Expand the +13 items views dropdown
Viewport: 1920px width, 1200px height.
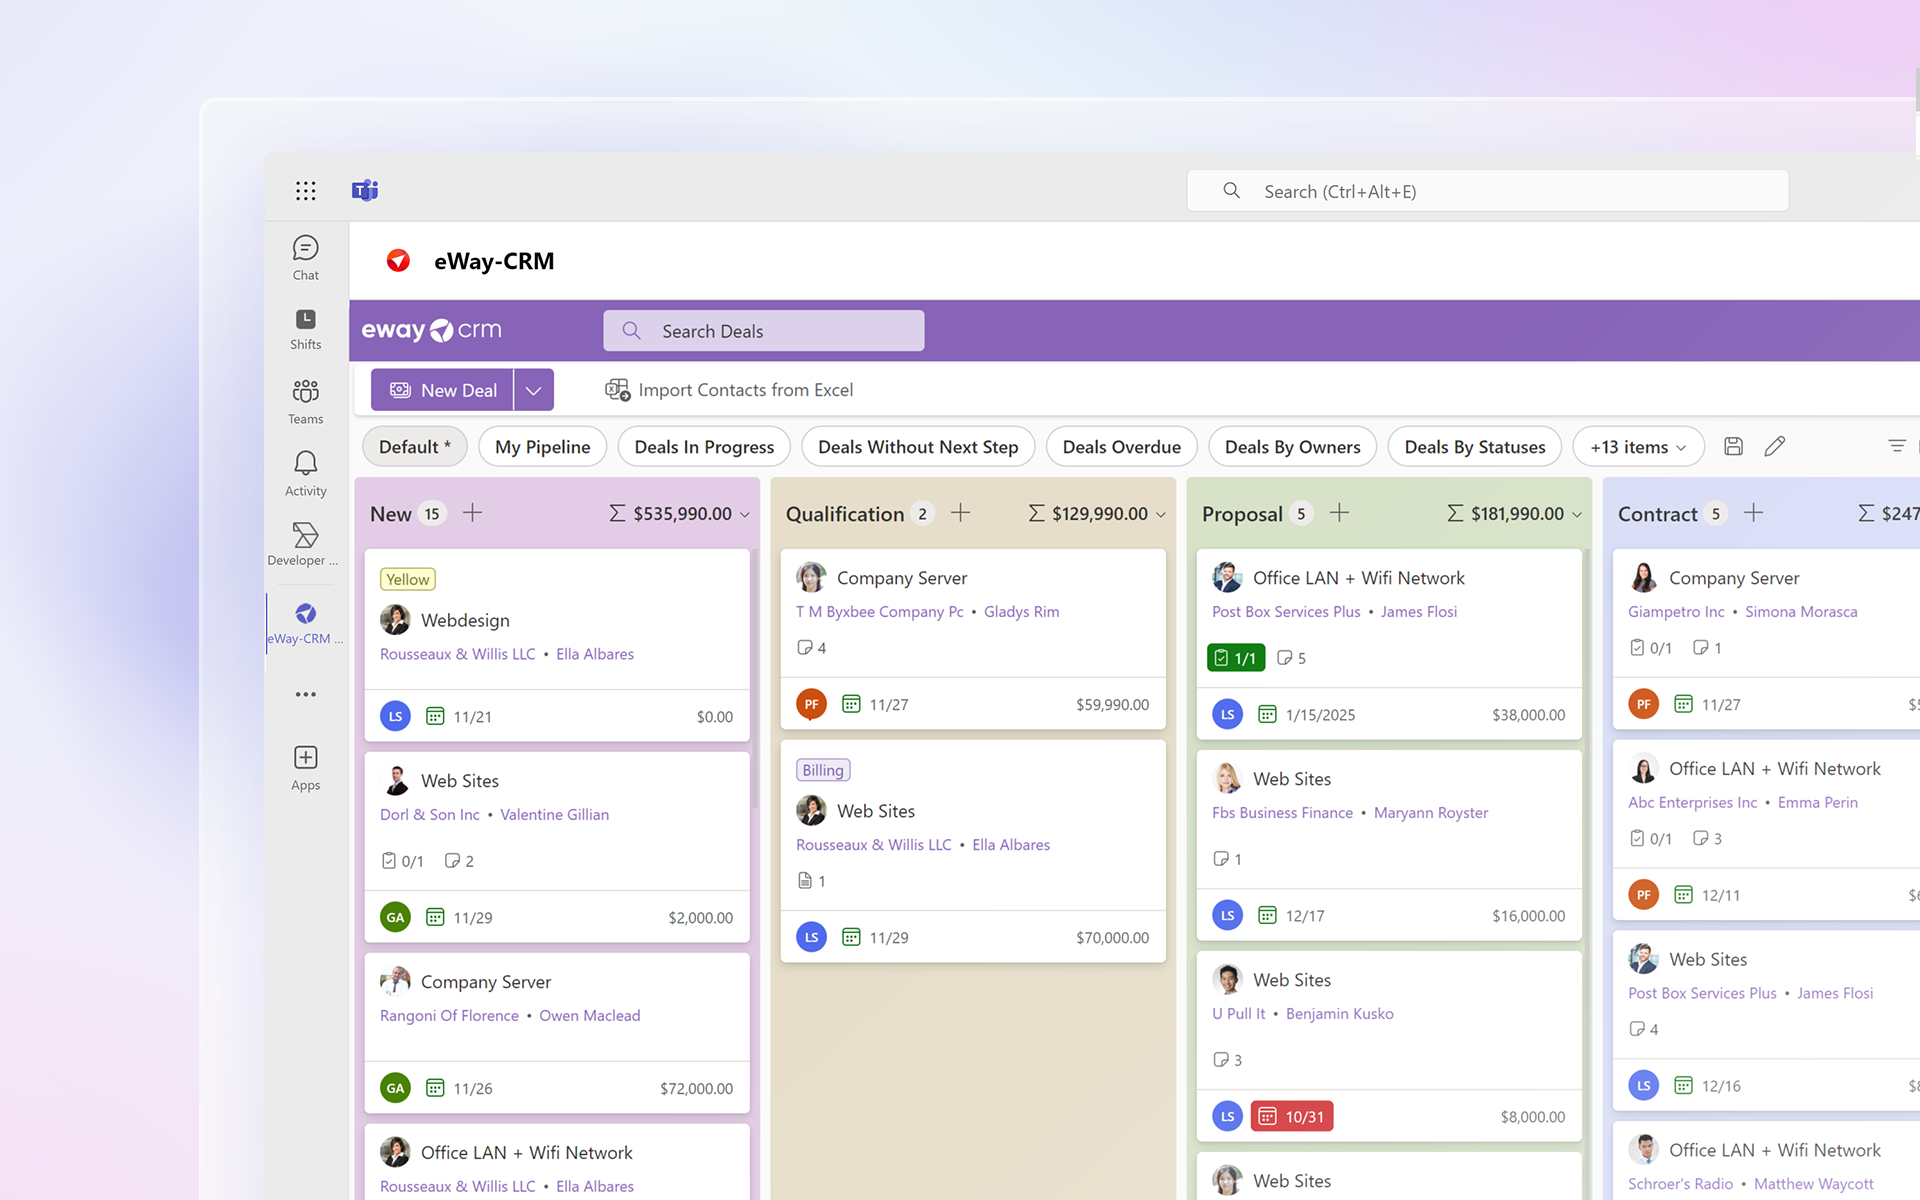[x=1638, y=447]
